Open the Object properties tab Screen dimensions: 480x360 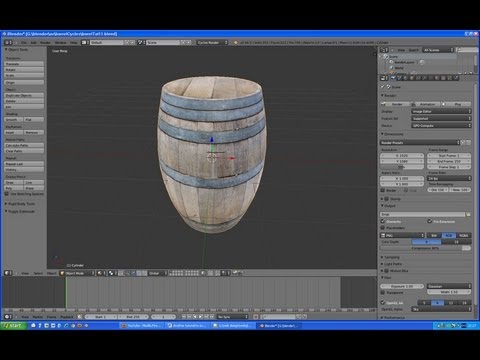[x=412, y=78]
